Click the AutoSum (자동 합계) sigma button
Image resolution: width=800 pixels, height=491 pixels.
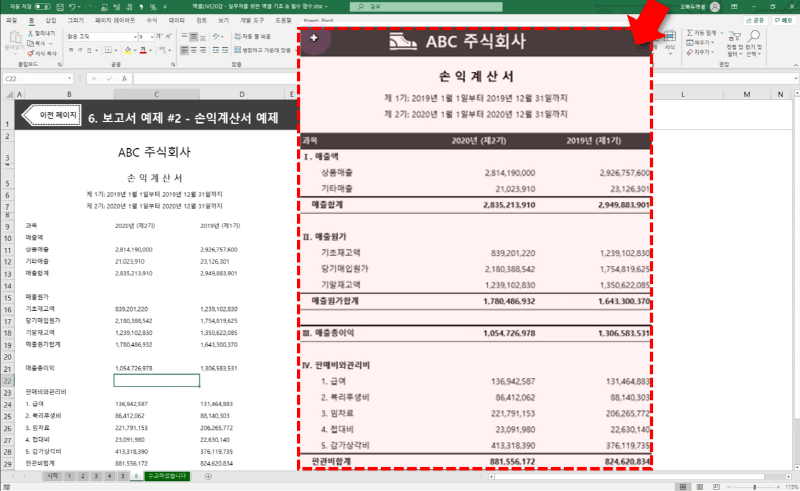702,33
